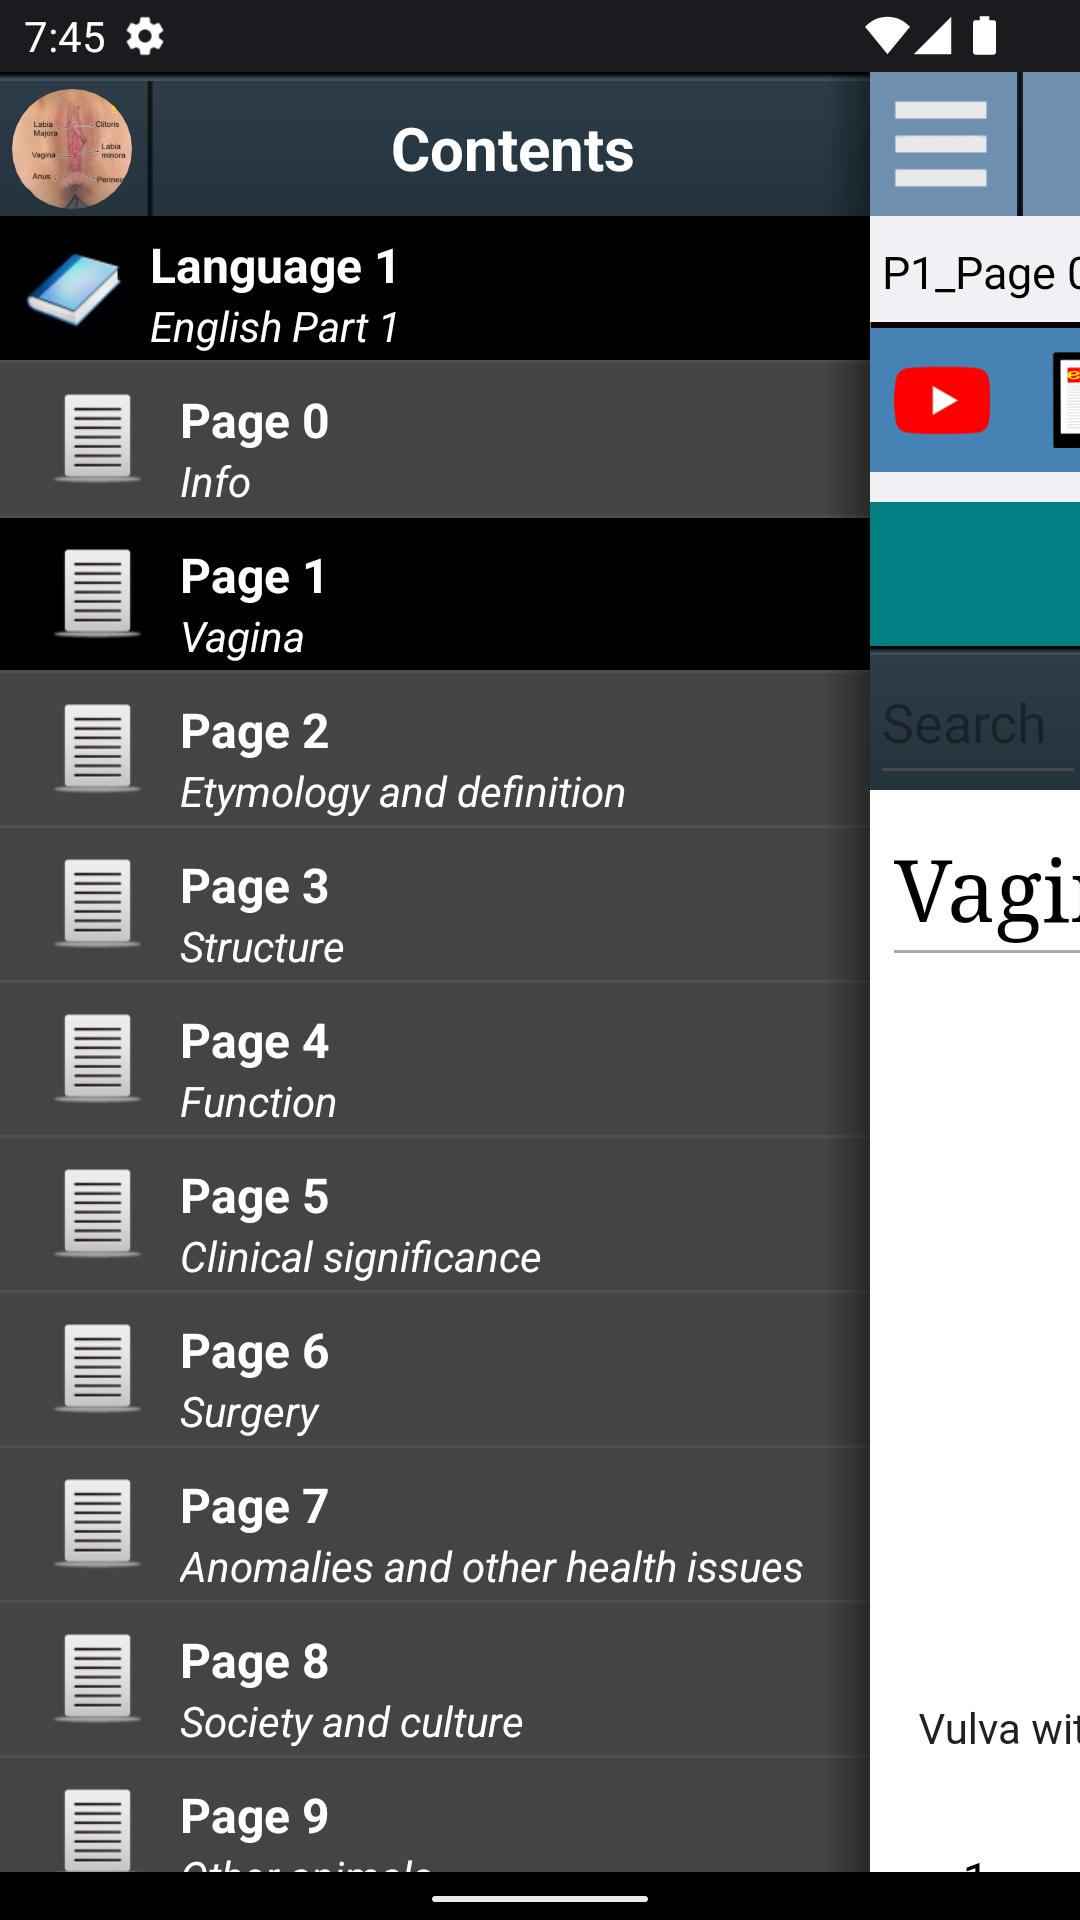The height and width of the screenshot is (1920, 1080).
Task: Tap the Page 7 document icon
Action: click(97, 1523)
